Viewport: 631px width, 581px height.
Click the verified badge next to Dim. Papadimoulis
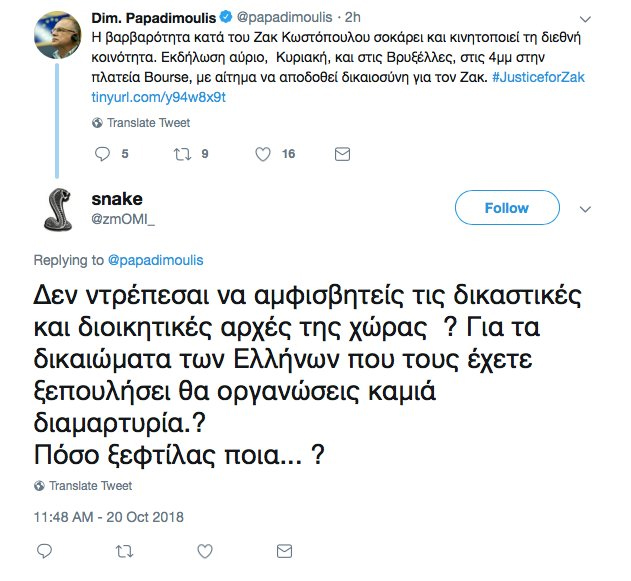(226, 17)
